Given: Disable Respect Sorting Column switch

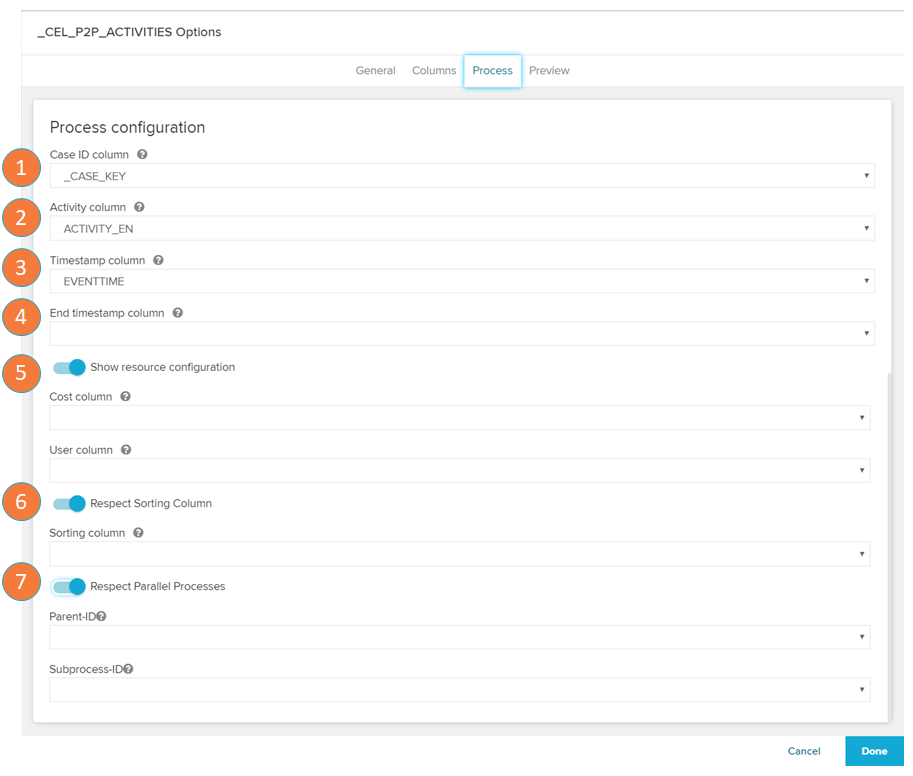Looking at the screenshot, I should (x=69, y=503).
